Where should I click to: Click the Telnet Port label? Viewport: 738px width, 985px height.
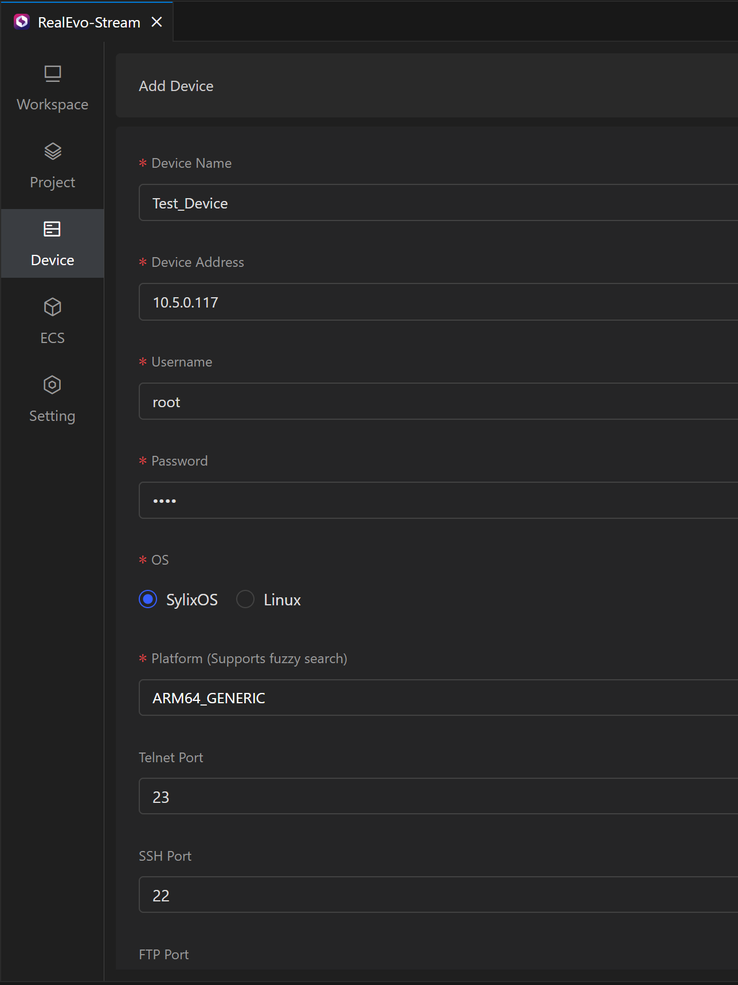point(171,757)
